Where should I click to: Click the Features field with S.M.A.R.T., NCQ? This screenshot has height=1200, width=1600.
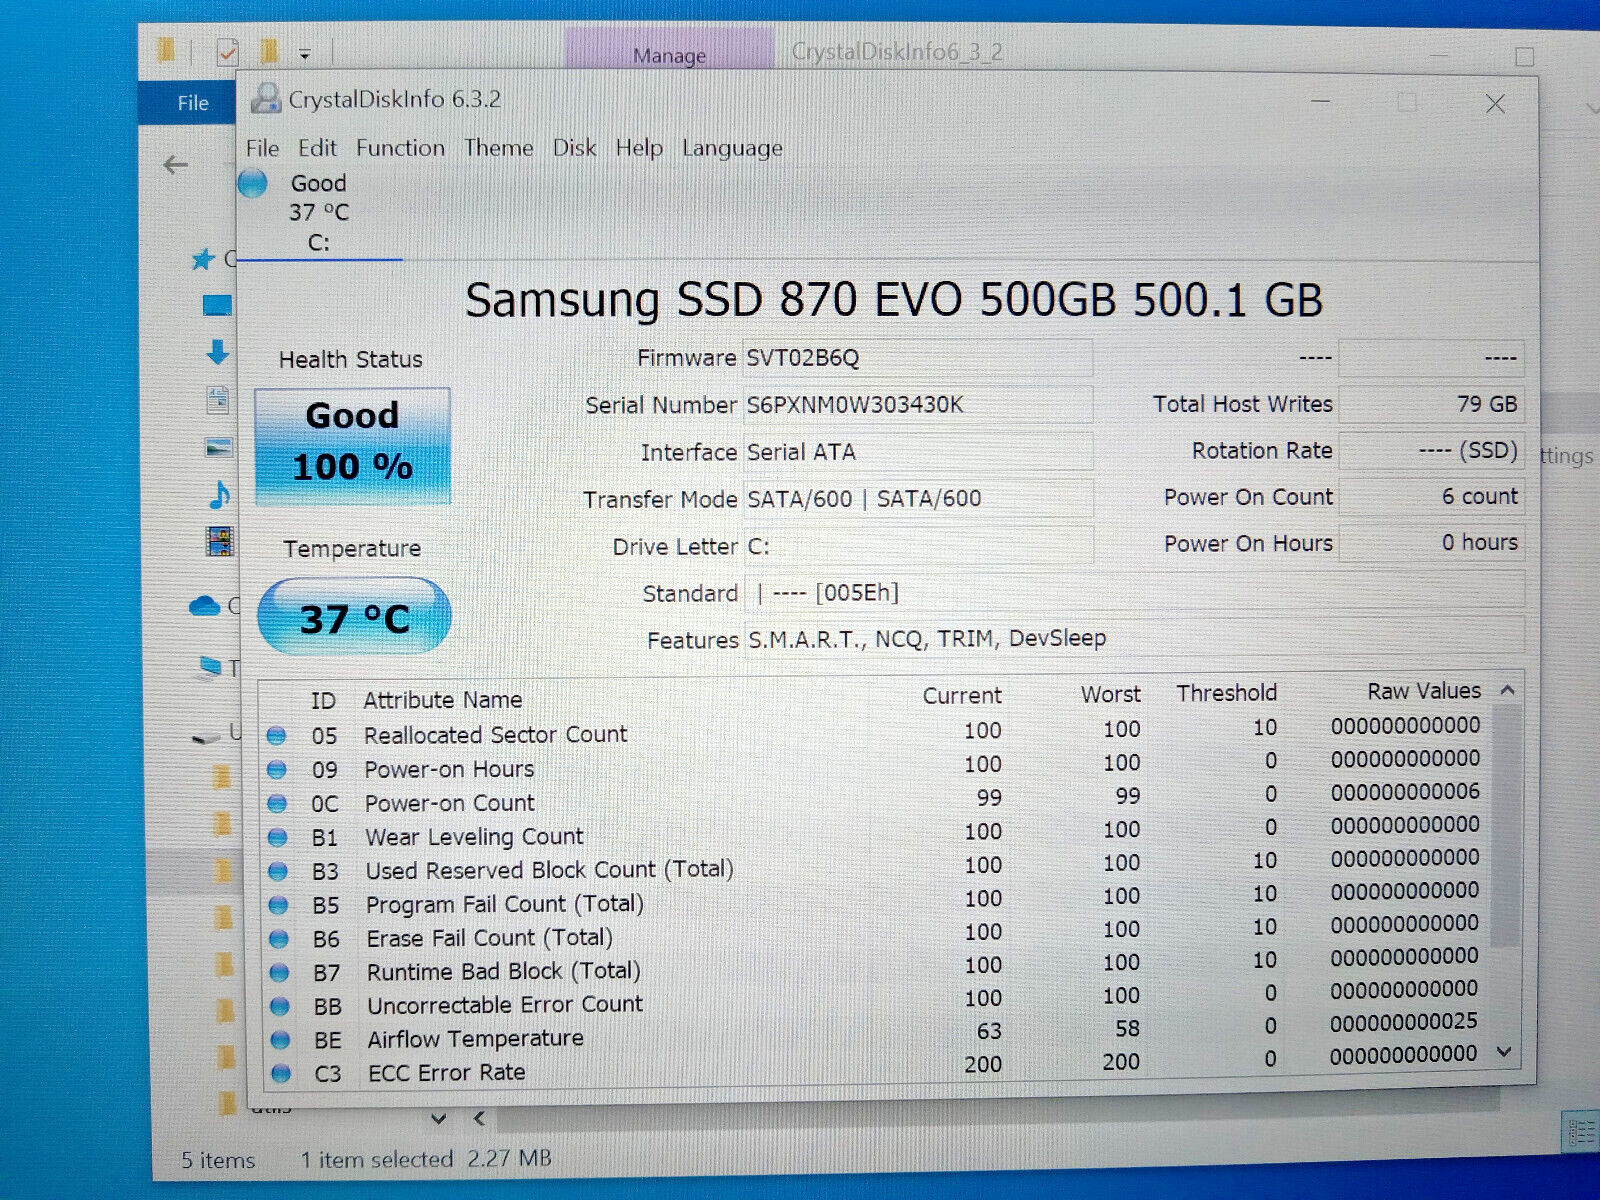(1134, 638)
